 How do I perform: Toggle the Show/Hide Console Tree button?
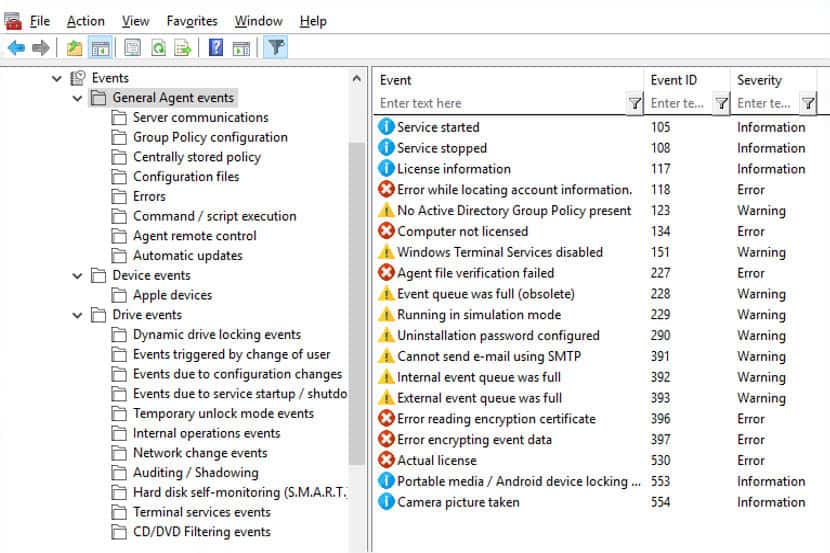[100, 48]
